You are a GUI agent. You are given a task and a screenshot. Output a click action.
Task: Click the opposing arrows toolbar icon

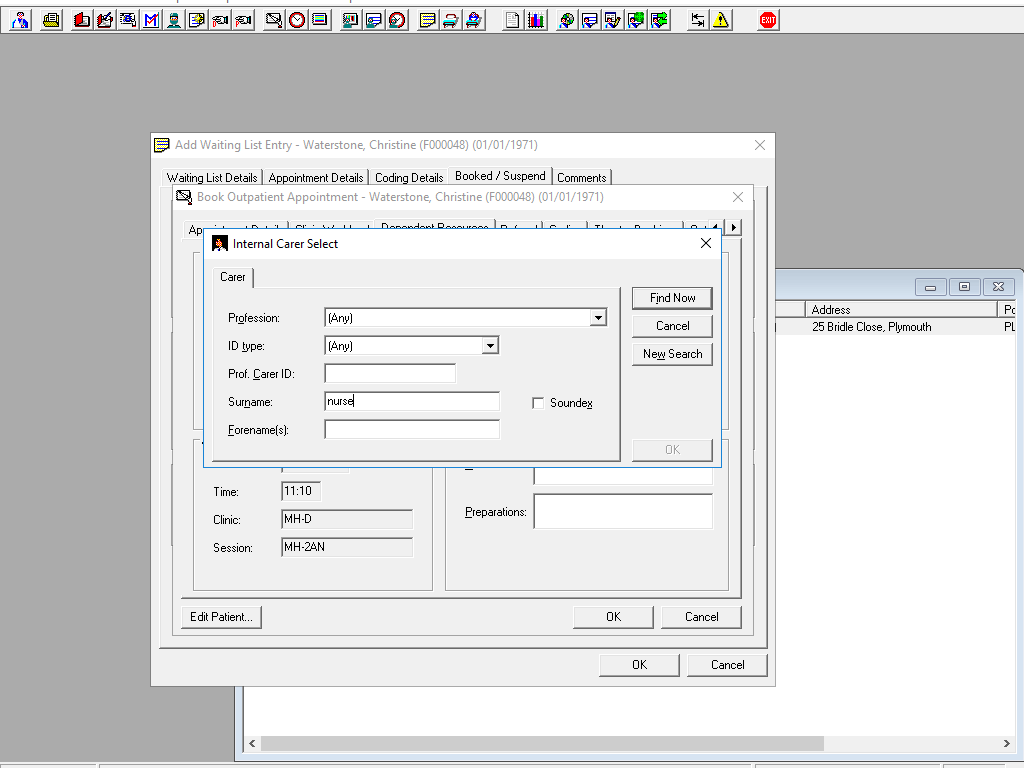click(697, 20)
